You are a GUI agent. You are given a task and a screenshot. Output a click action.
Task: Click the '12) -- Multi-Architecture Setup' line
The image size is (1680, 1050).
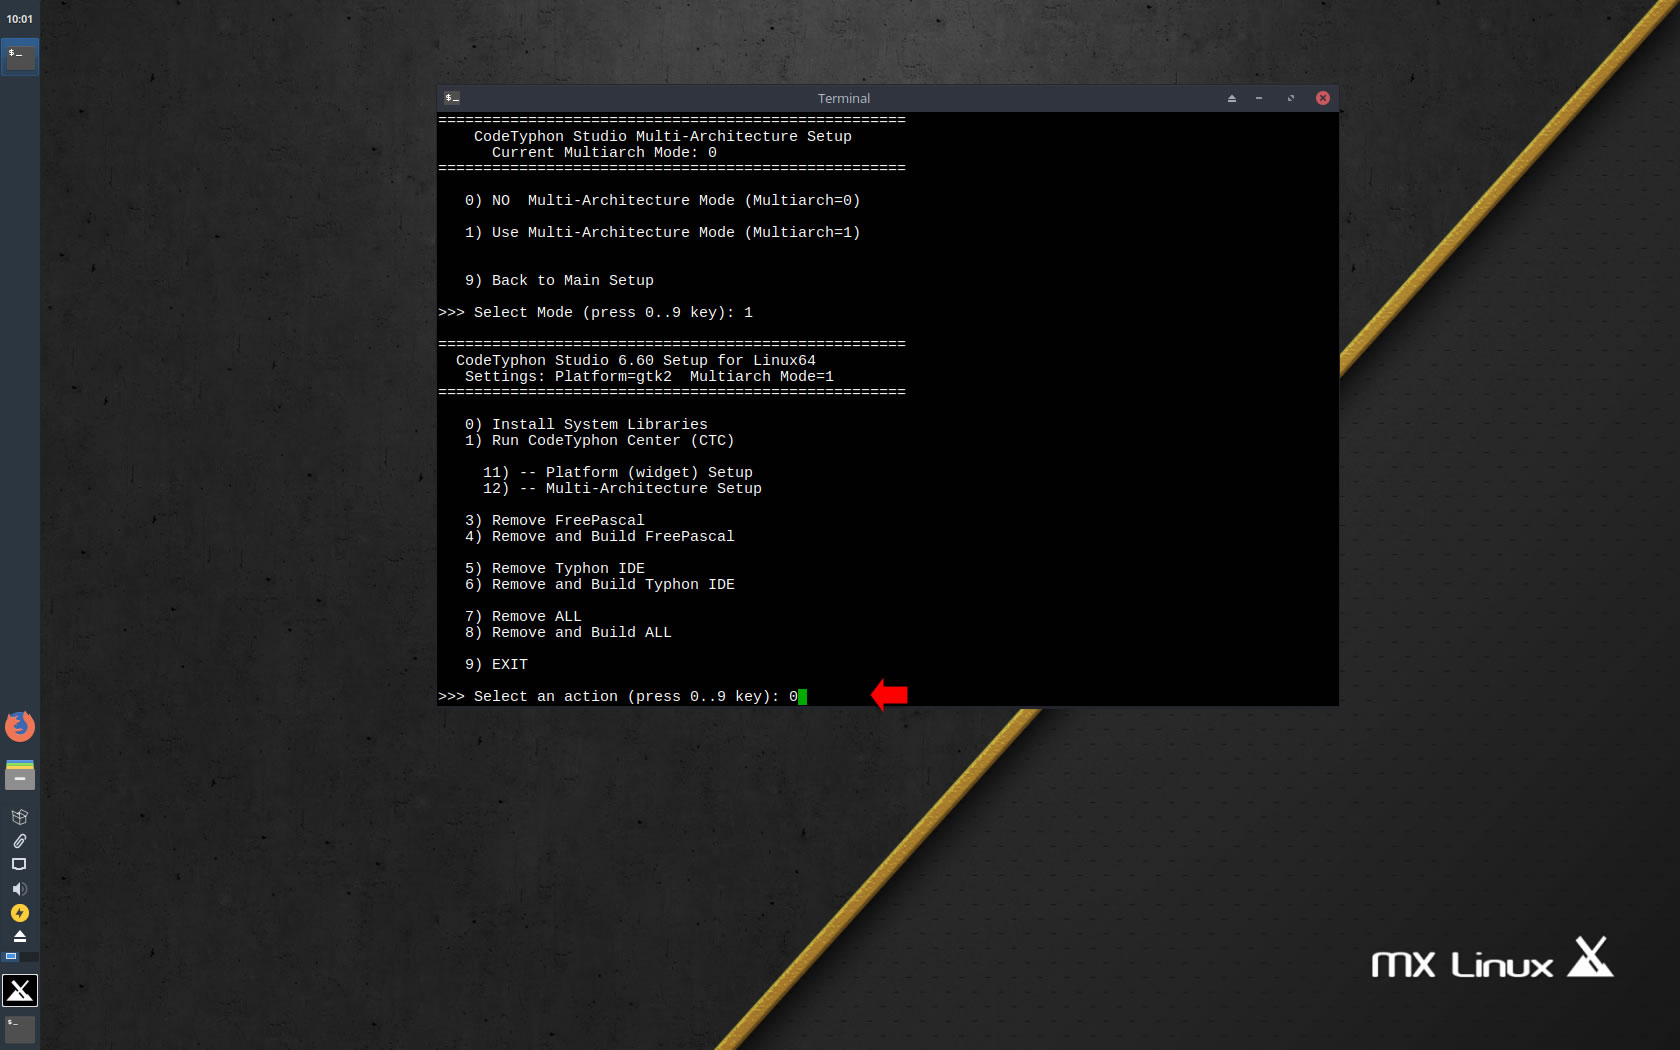pyautogui.click(x=622, y=488)
